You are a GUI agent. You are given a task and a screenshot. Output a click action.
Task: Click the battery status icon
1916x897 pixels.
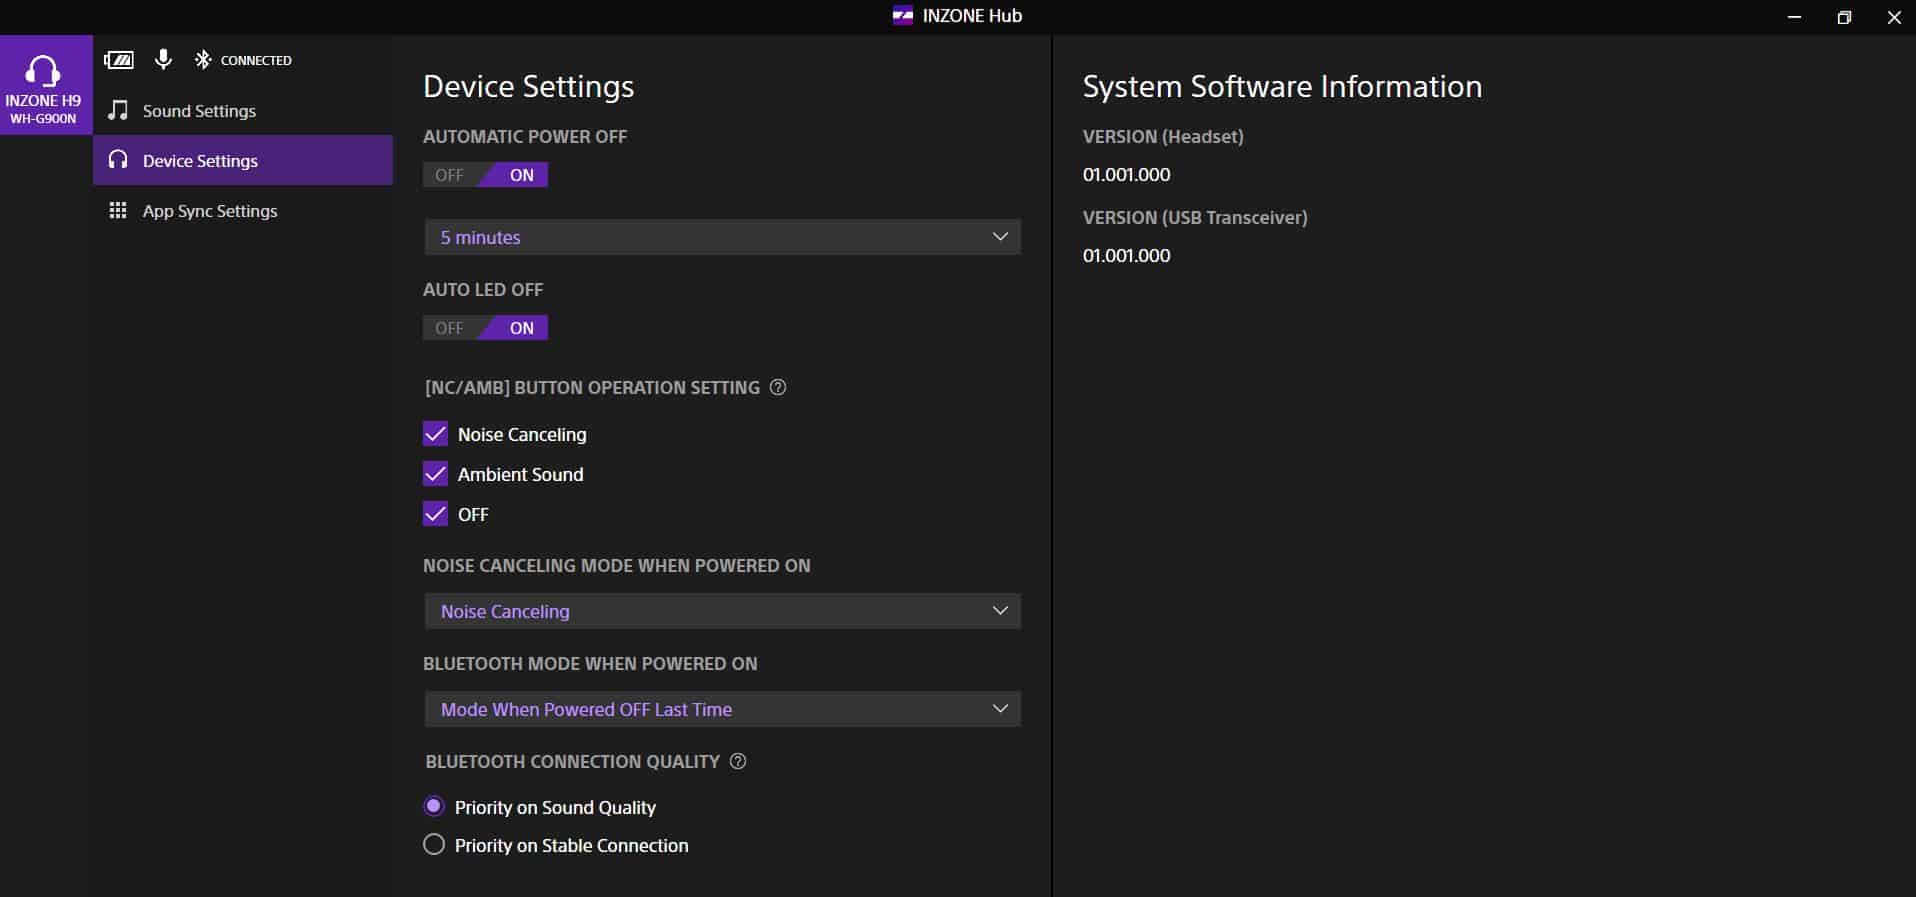[119, 60]
